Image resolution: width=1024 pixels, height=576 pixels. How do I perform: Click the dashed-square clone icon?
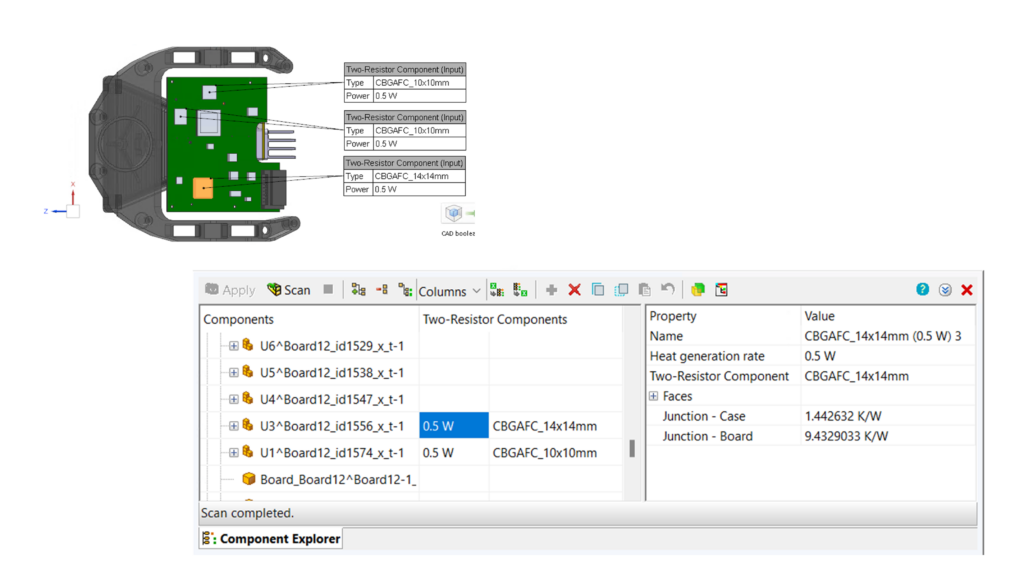(x=621, y=289)
